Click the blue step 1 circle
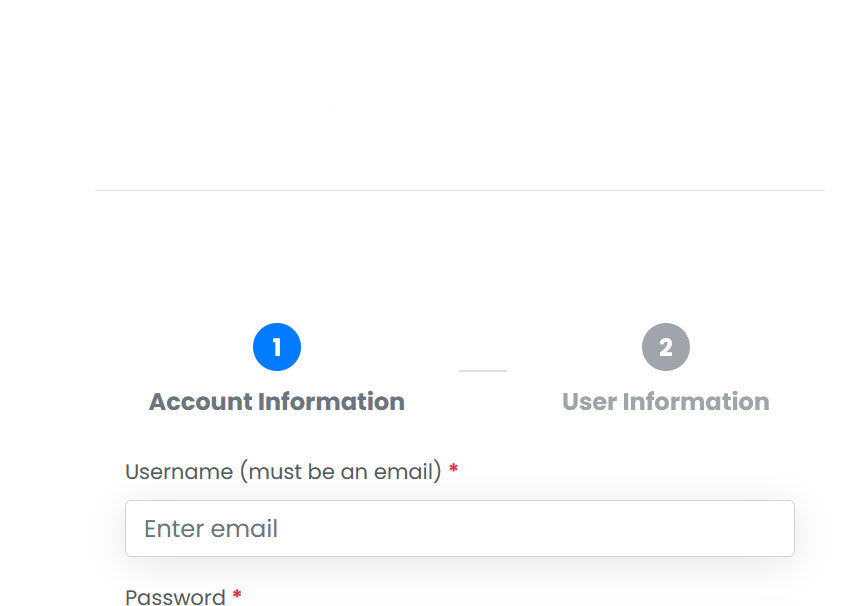 click(277, 347)
